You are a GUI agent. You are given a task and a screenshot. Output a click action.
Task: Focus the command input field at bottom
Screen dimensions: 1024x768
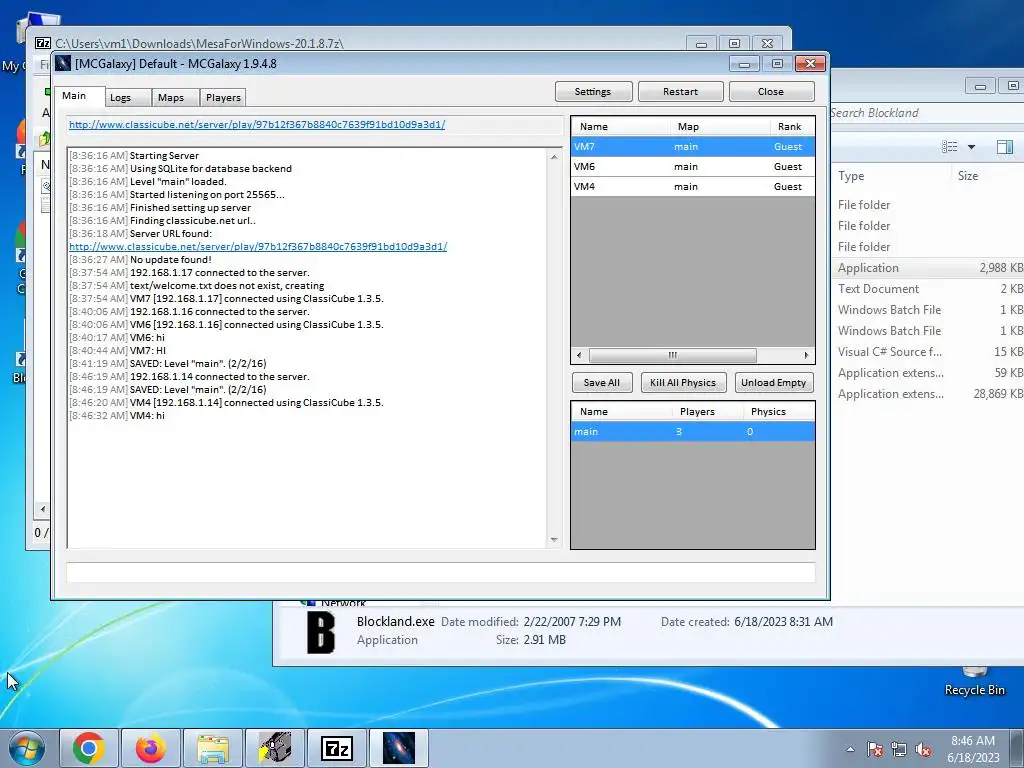pyautogui.click(x=441, y=573)
